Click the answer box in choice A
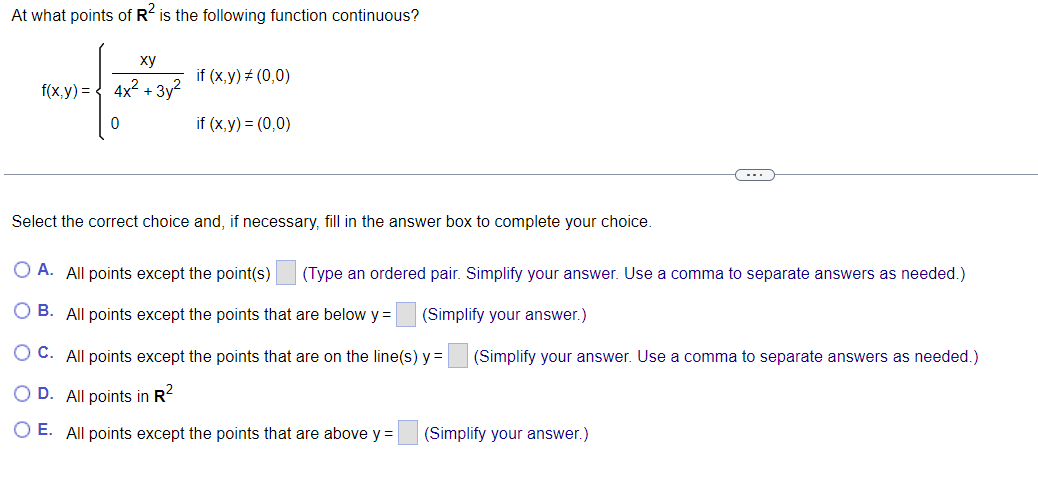The image size is (1038, 483). pyautogui.click(x=285, y=273)
